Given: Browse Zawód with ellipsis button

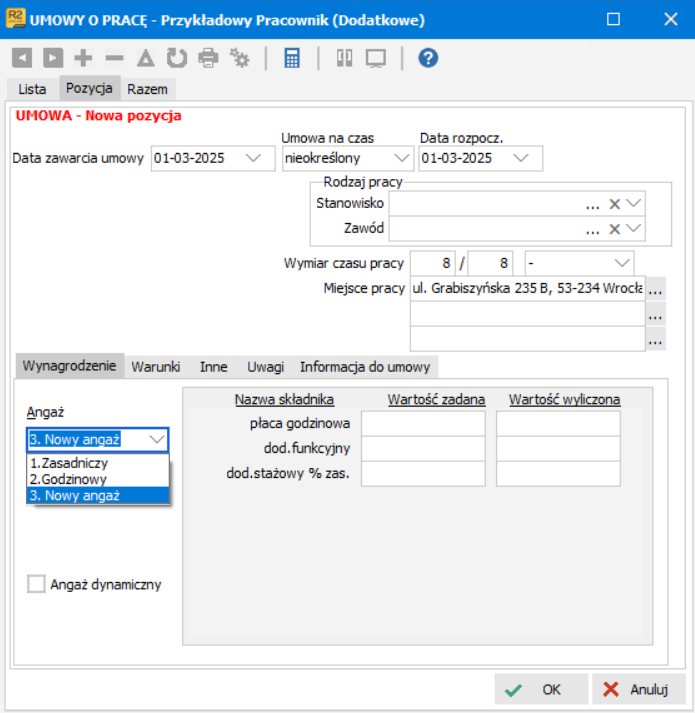Looking at the screenshot, I should tap(593, 230).
